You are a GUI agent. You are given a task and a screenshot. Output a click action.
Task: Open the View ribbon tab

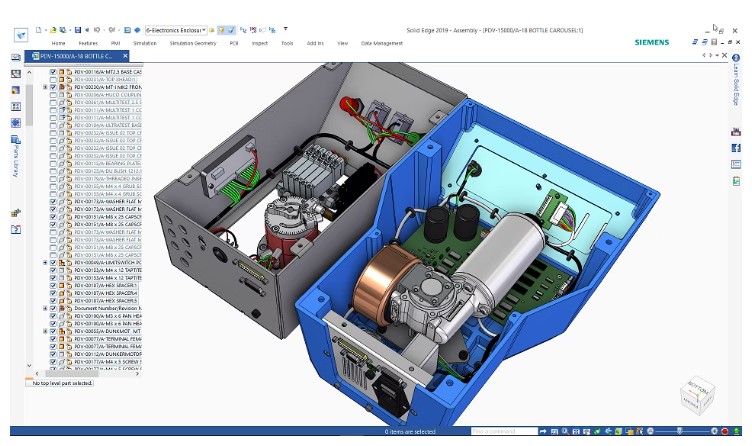click(342, 43)
